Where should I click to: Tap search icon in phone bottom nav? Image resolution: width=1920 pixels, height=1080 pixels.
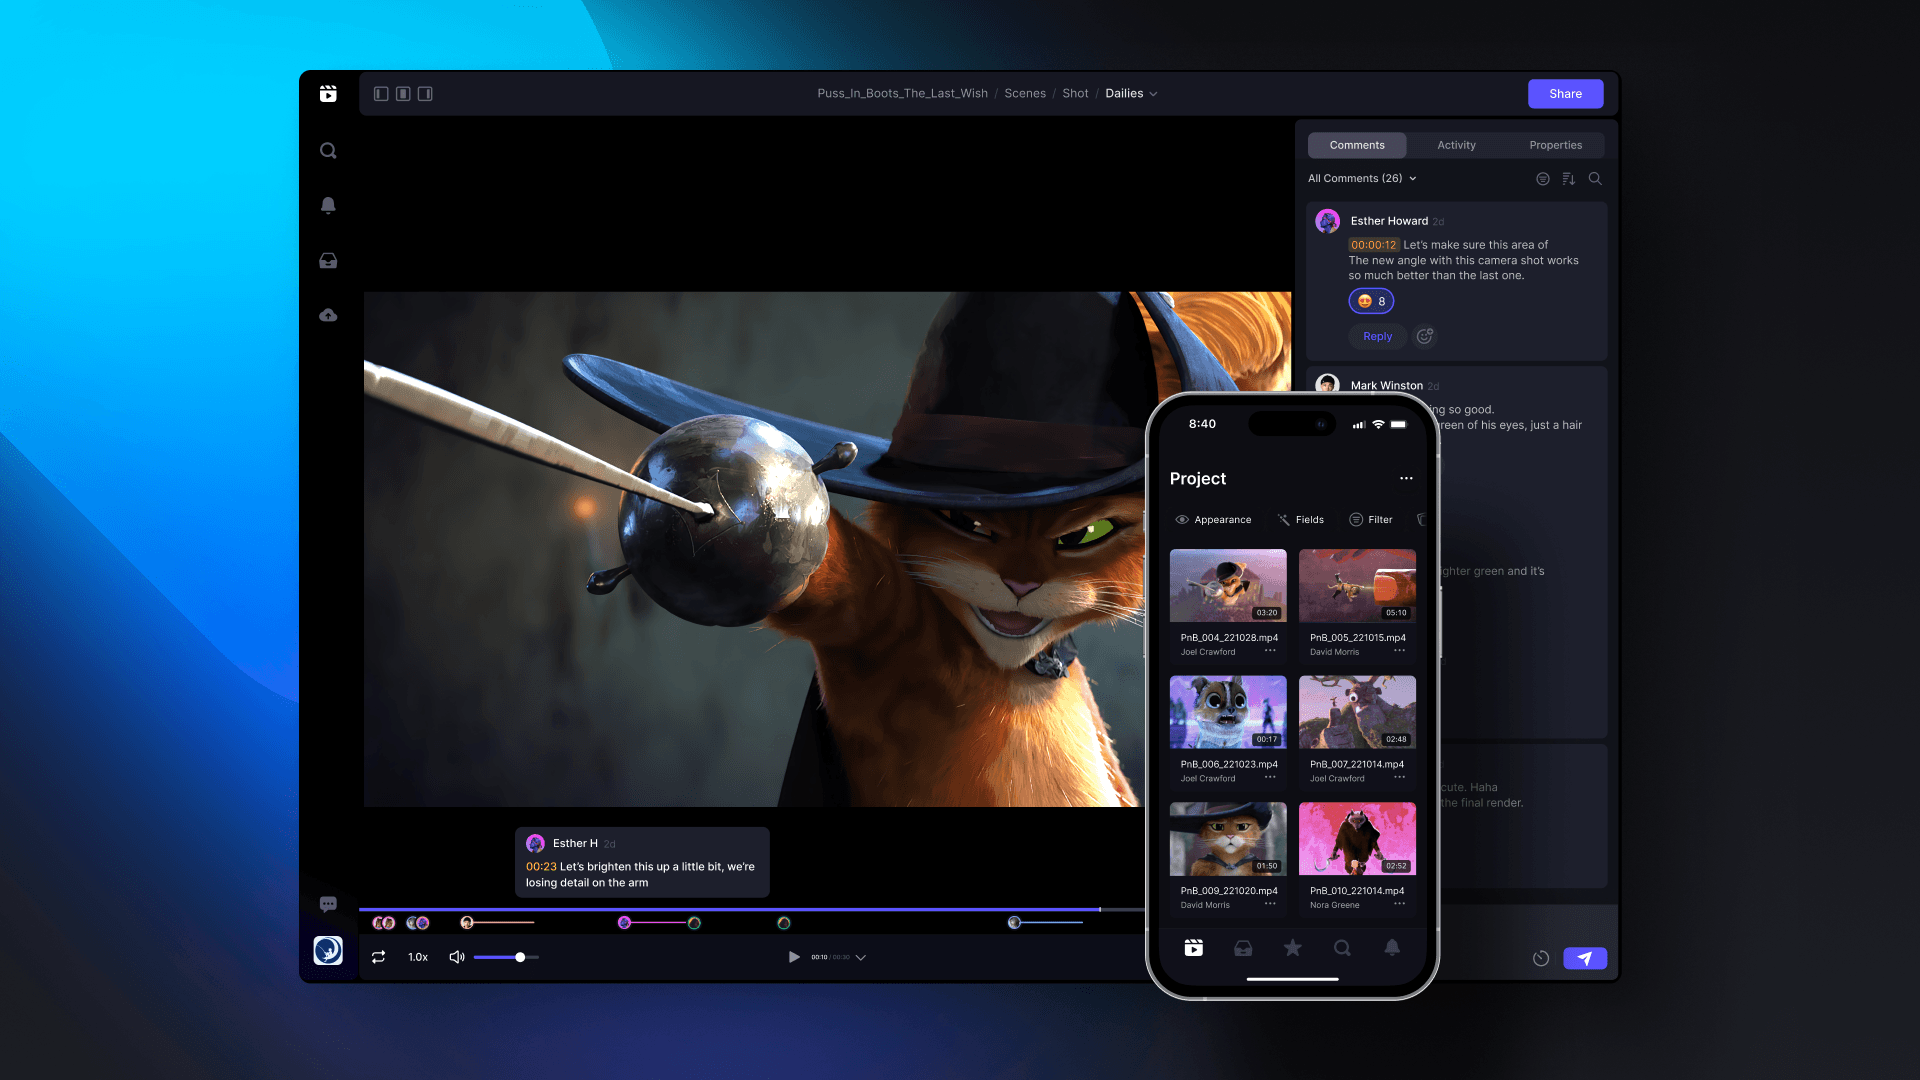1342,947
